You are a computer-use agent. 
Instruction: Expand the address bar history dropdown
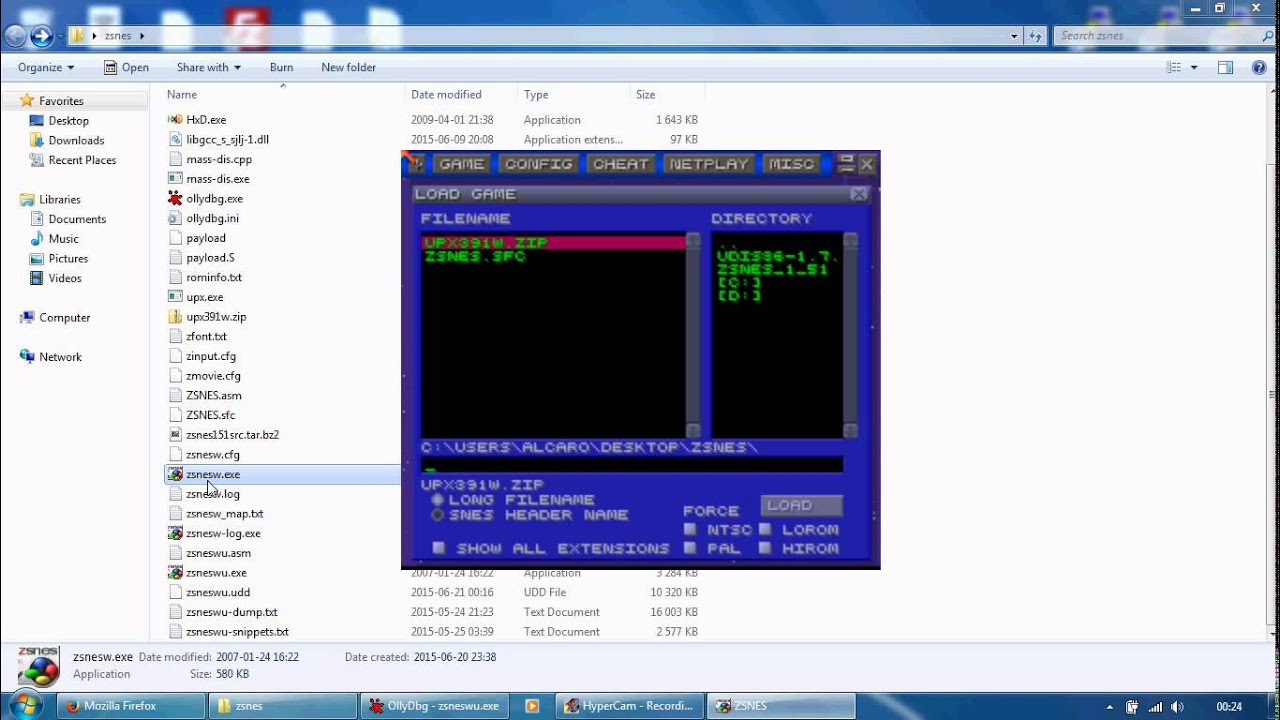tap(1014, 36)
